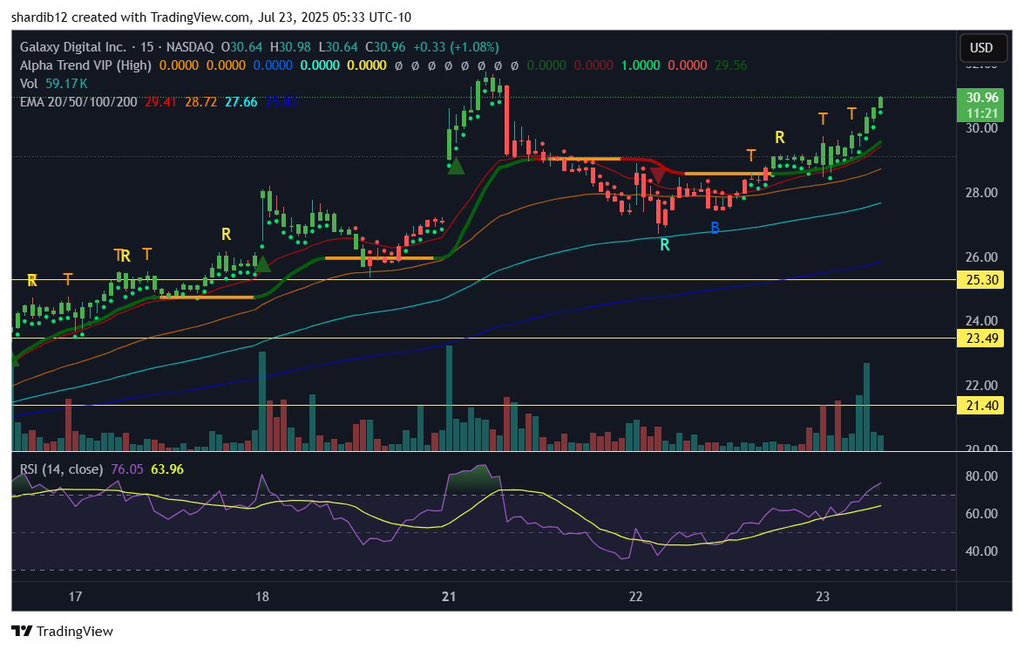Click the USD currency button
This screenshot has height=650, width=1024.
tap(981, 47)
